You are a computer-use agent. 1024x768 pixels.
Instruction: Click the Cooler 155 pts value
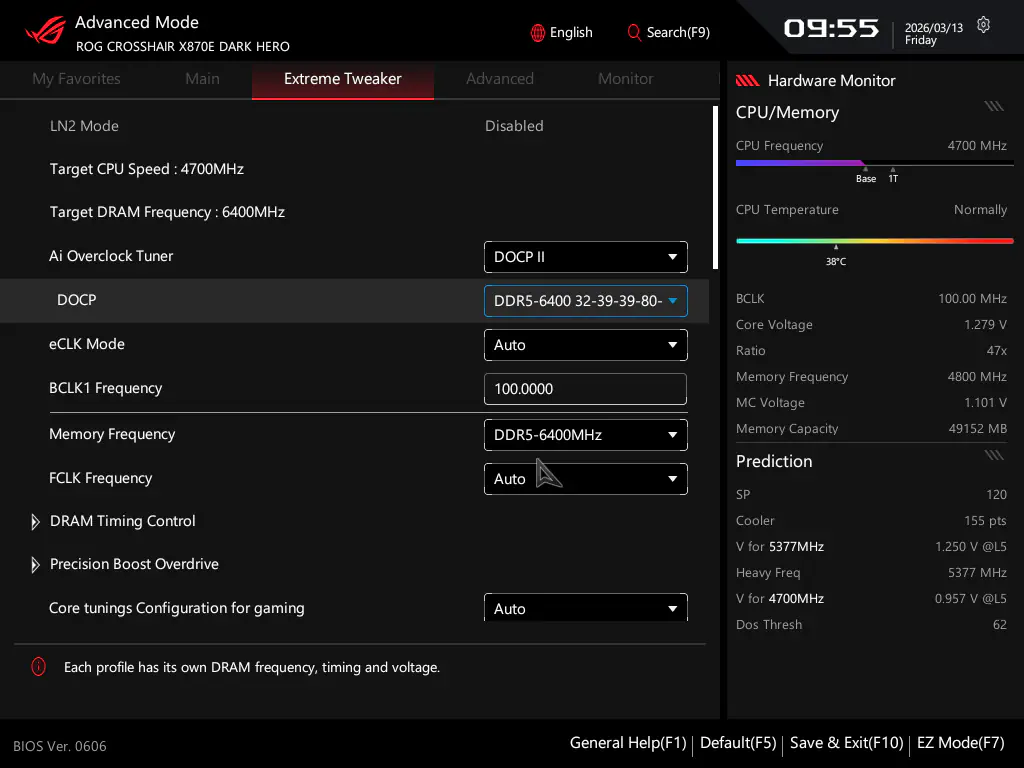point(985,520)
